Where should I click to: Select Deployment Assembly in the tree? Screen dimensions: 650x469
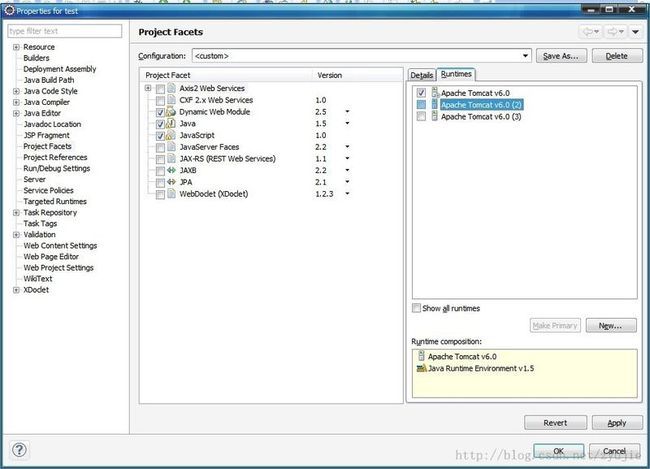(60, 69)
